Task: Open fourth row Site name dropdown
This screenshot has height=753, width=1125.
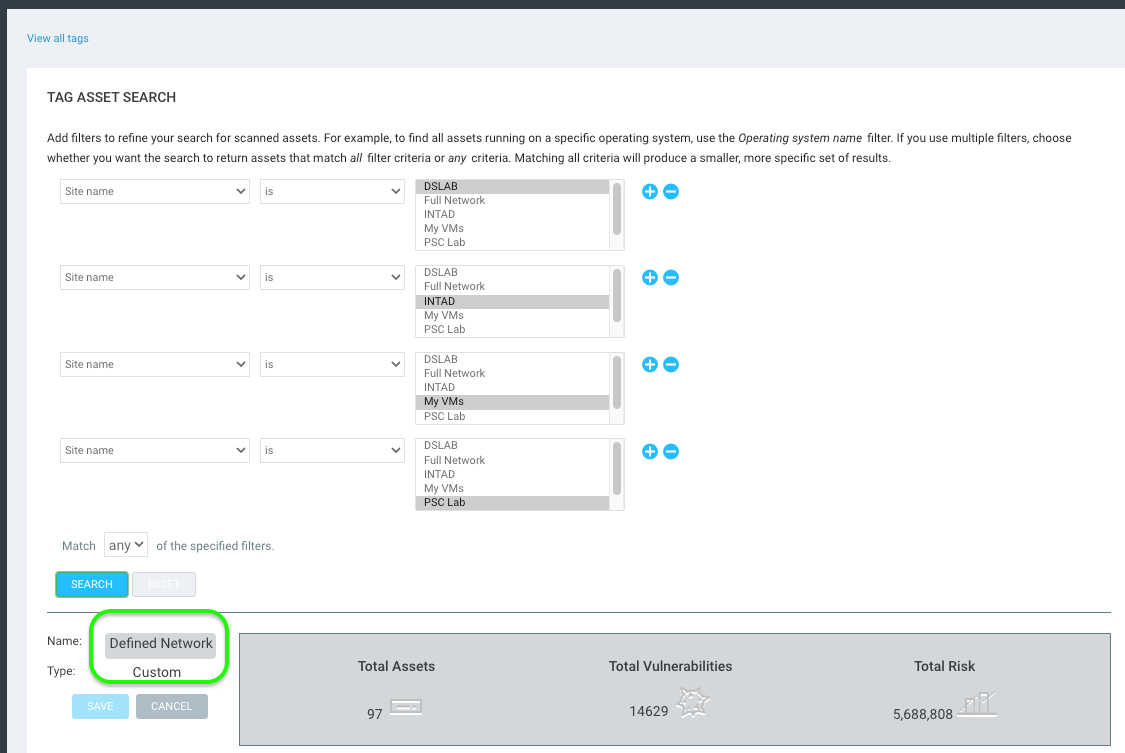Action: [x=155, y=451]
